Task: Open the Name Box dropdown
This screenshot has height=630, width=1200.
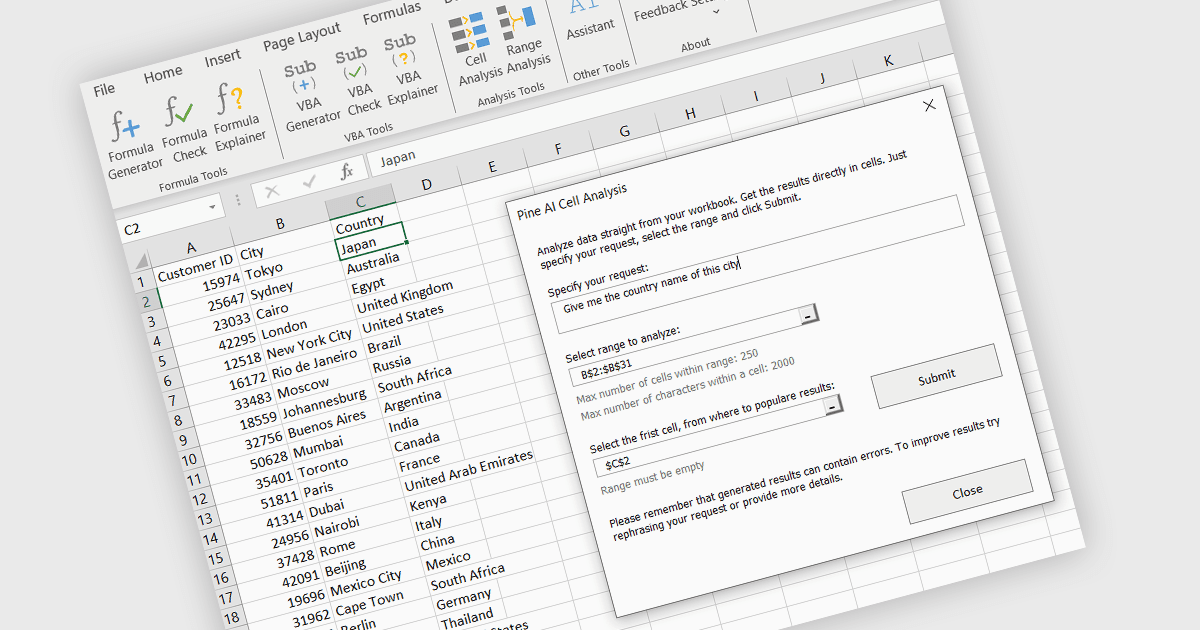Action: click(x=214, y=207)
